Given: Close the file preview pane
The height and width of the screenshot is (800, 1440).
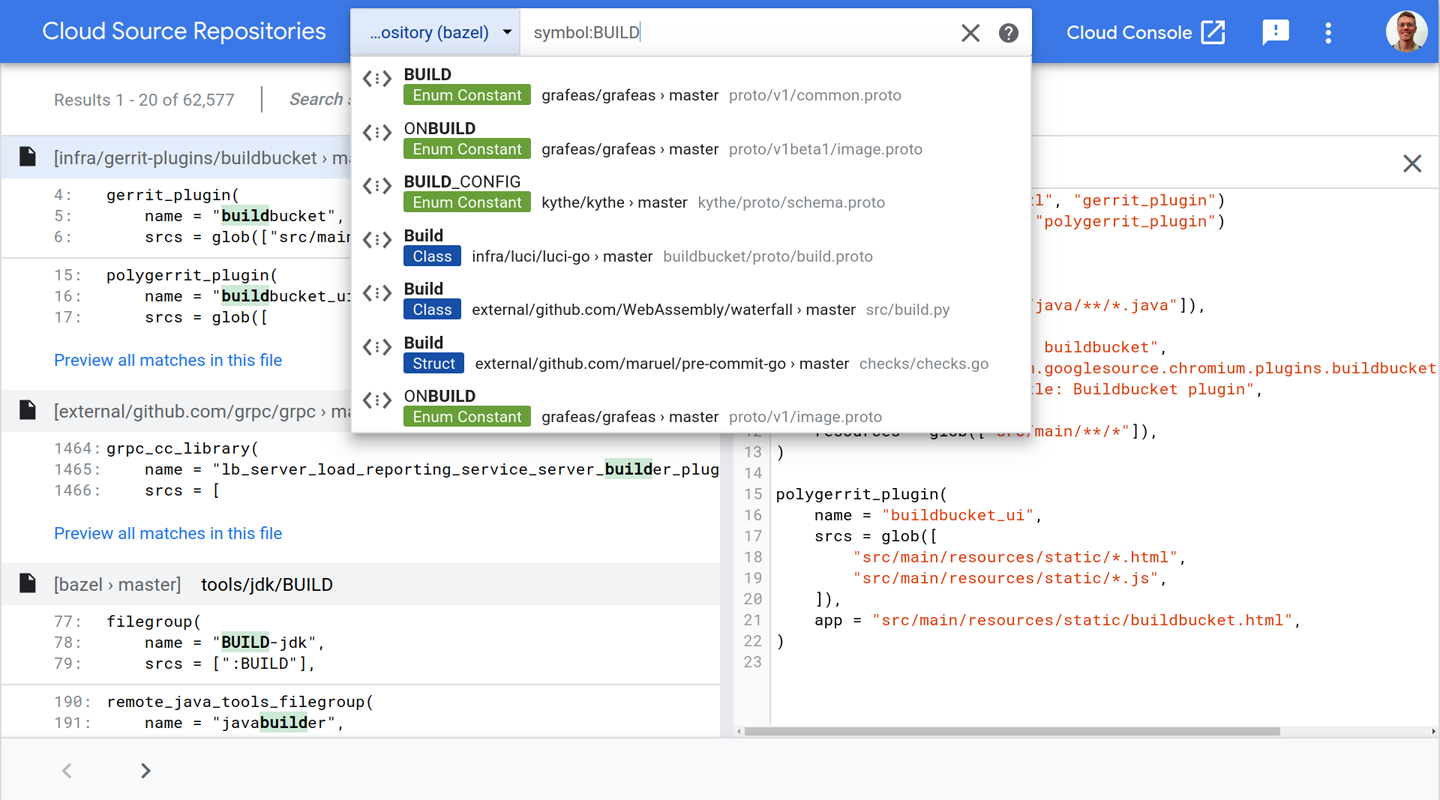Looking at the screenshot, I should (x=1412, y=163).
